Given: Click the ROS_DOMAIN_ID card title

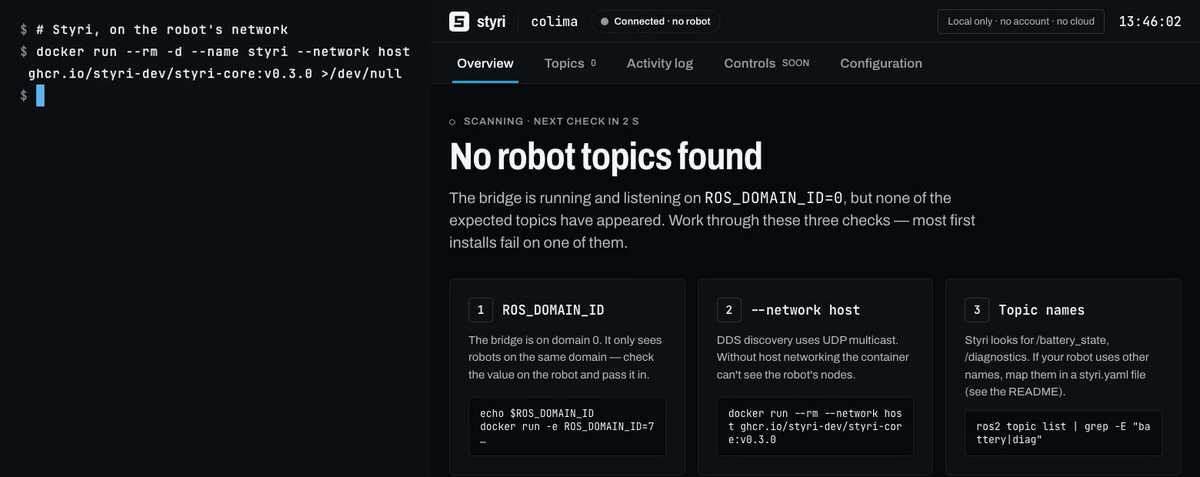Looking at the screenshot, I should [x=553, y=310].
